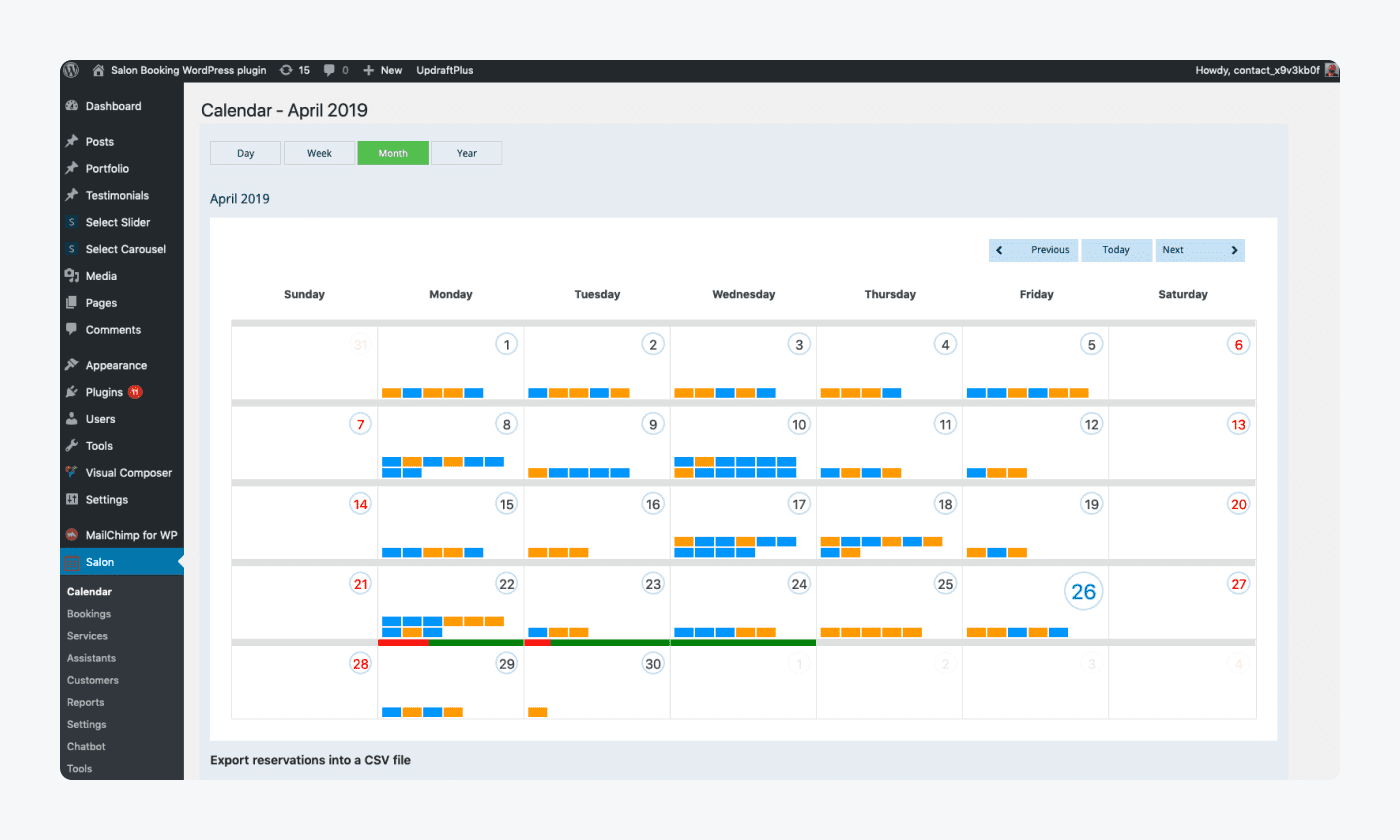
Task: Select the Year view tab
Action: pyautogui.click(x=467, y=153)
